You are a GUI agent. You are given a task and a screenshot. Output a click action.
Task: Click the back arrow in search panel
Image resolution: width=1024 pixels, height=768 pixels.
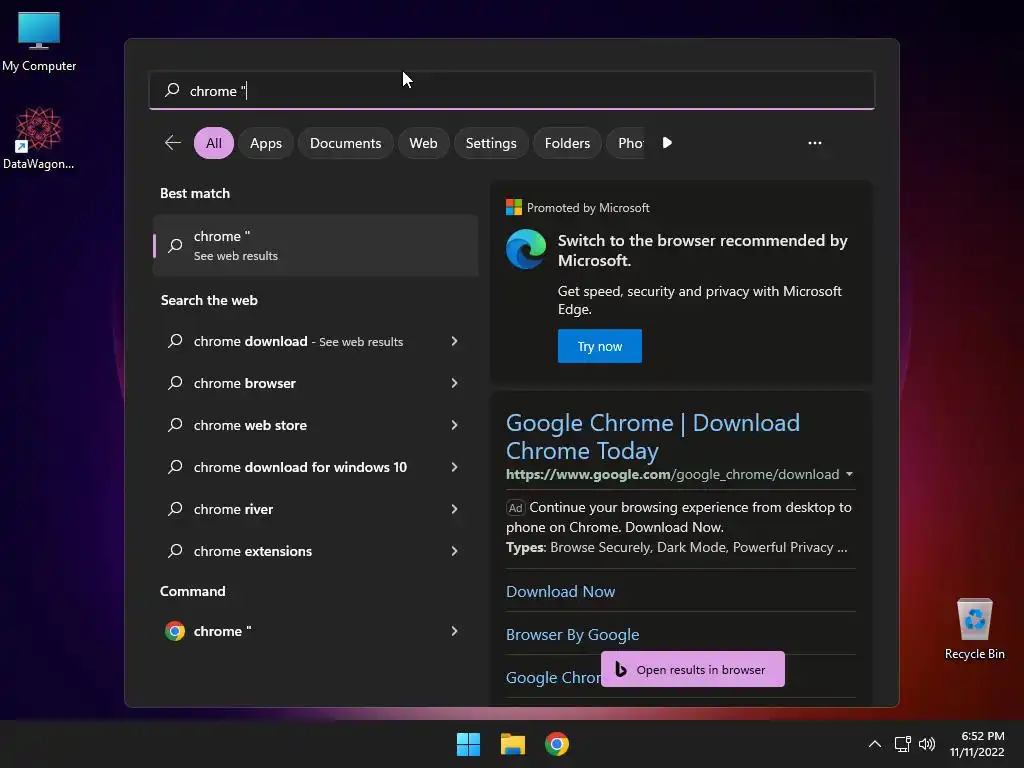pyautogui.click(x=173, y=143)
